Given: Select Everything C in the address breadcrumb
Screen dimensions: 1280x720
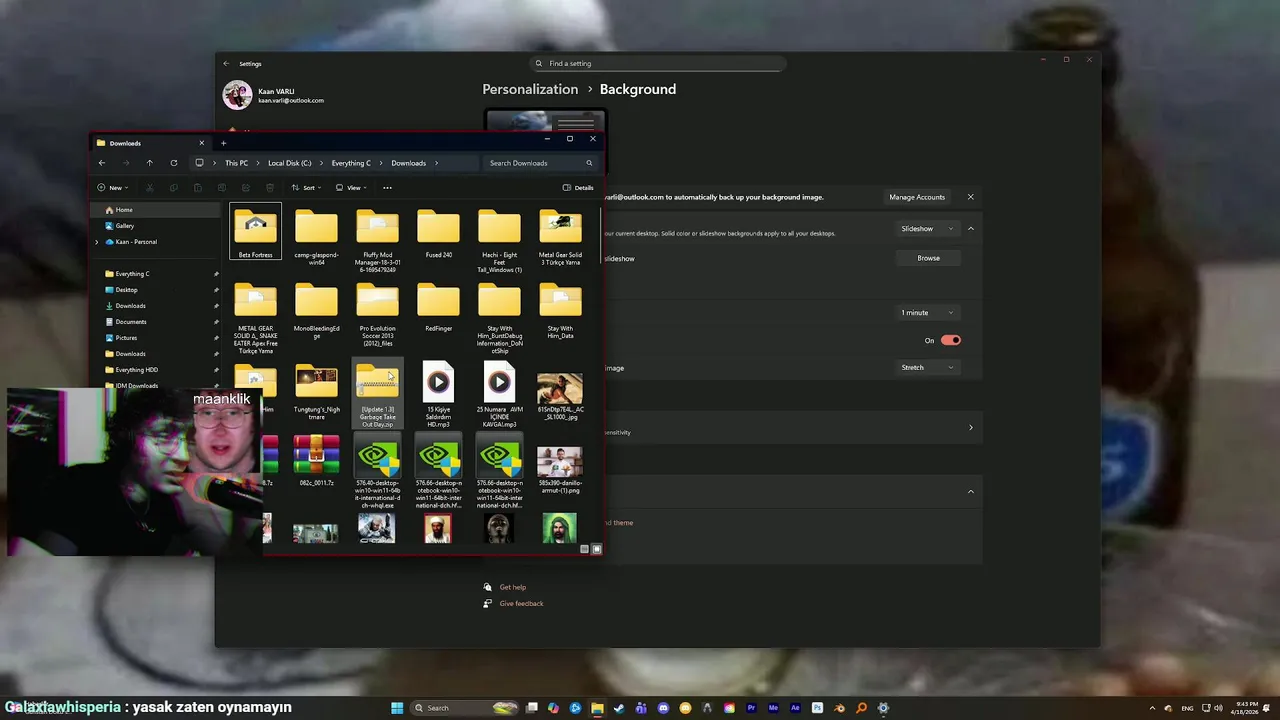Looking at the screenshot, I should [351, 163].
